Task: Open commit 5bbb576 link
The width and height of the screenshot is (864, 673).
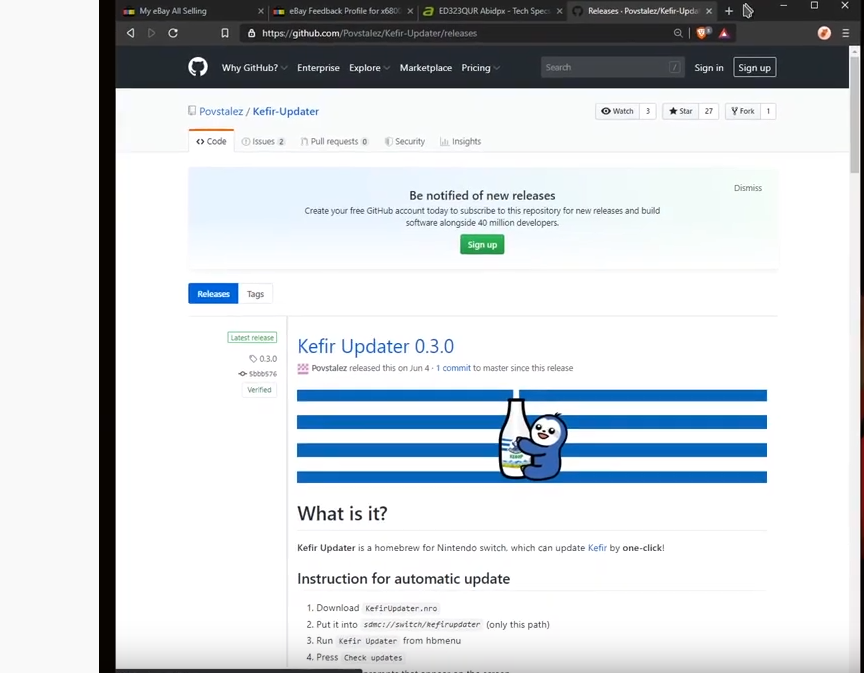Action: coord(258,374)
